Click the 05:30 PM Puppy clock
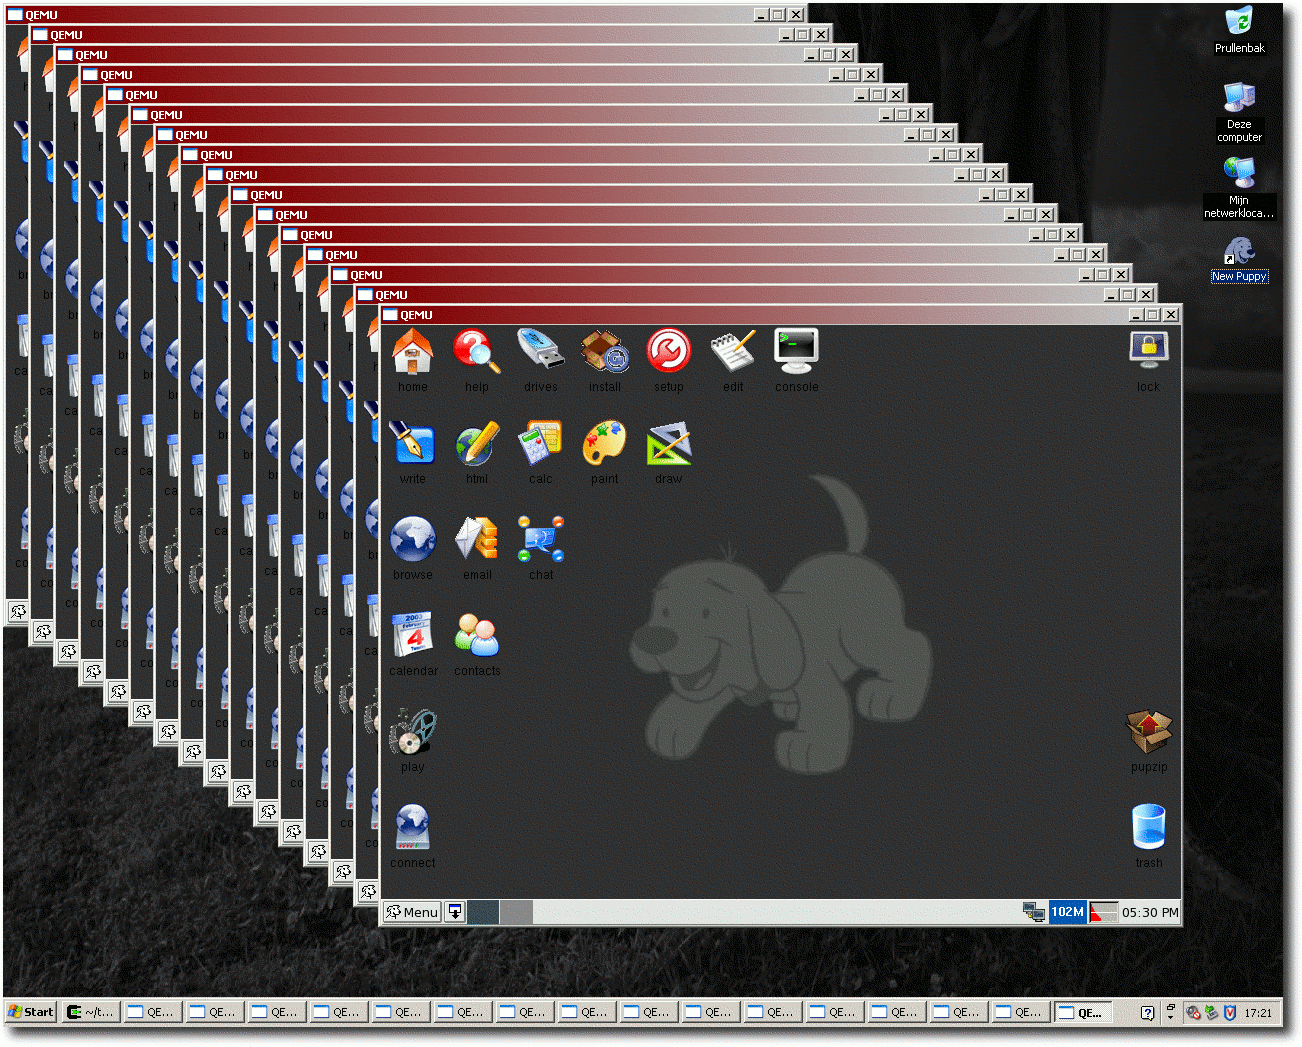1302x1047 pixels. pos(1150,912)
